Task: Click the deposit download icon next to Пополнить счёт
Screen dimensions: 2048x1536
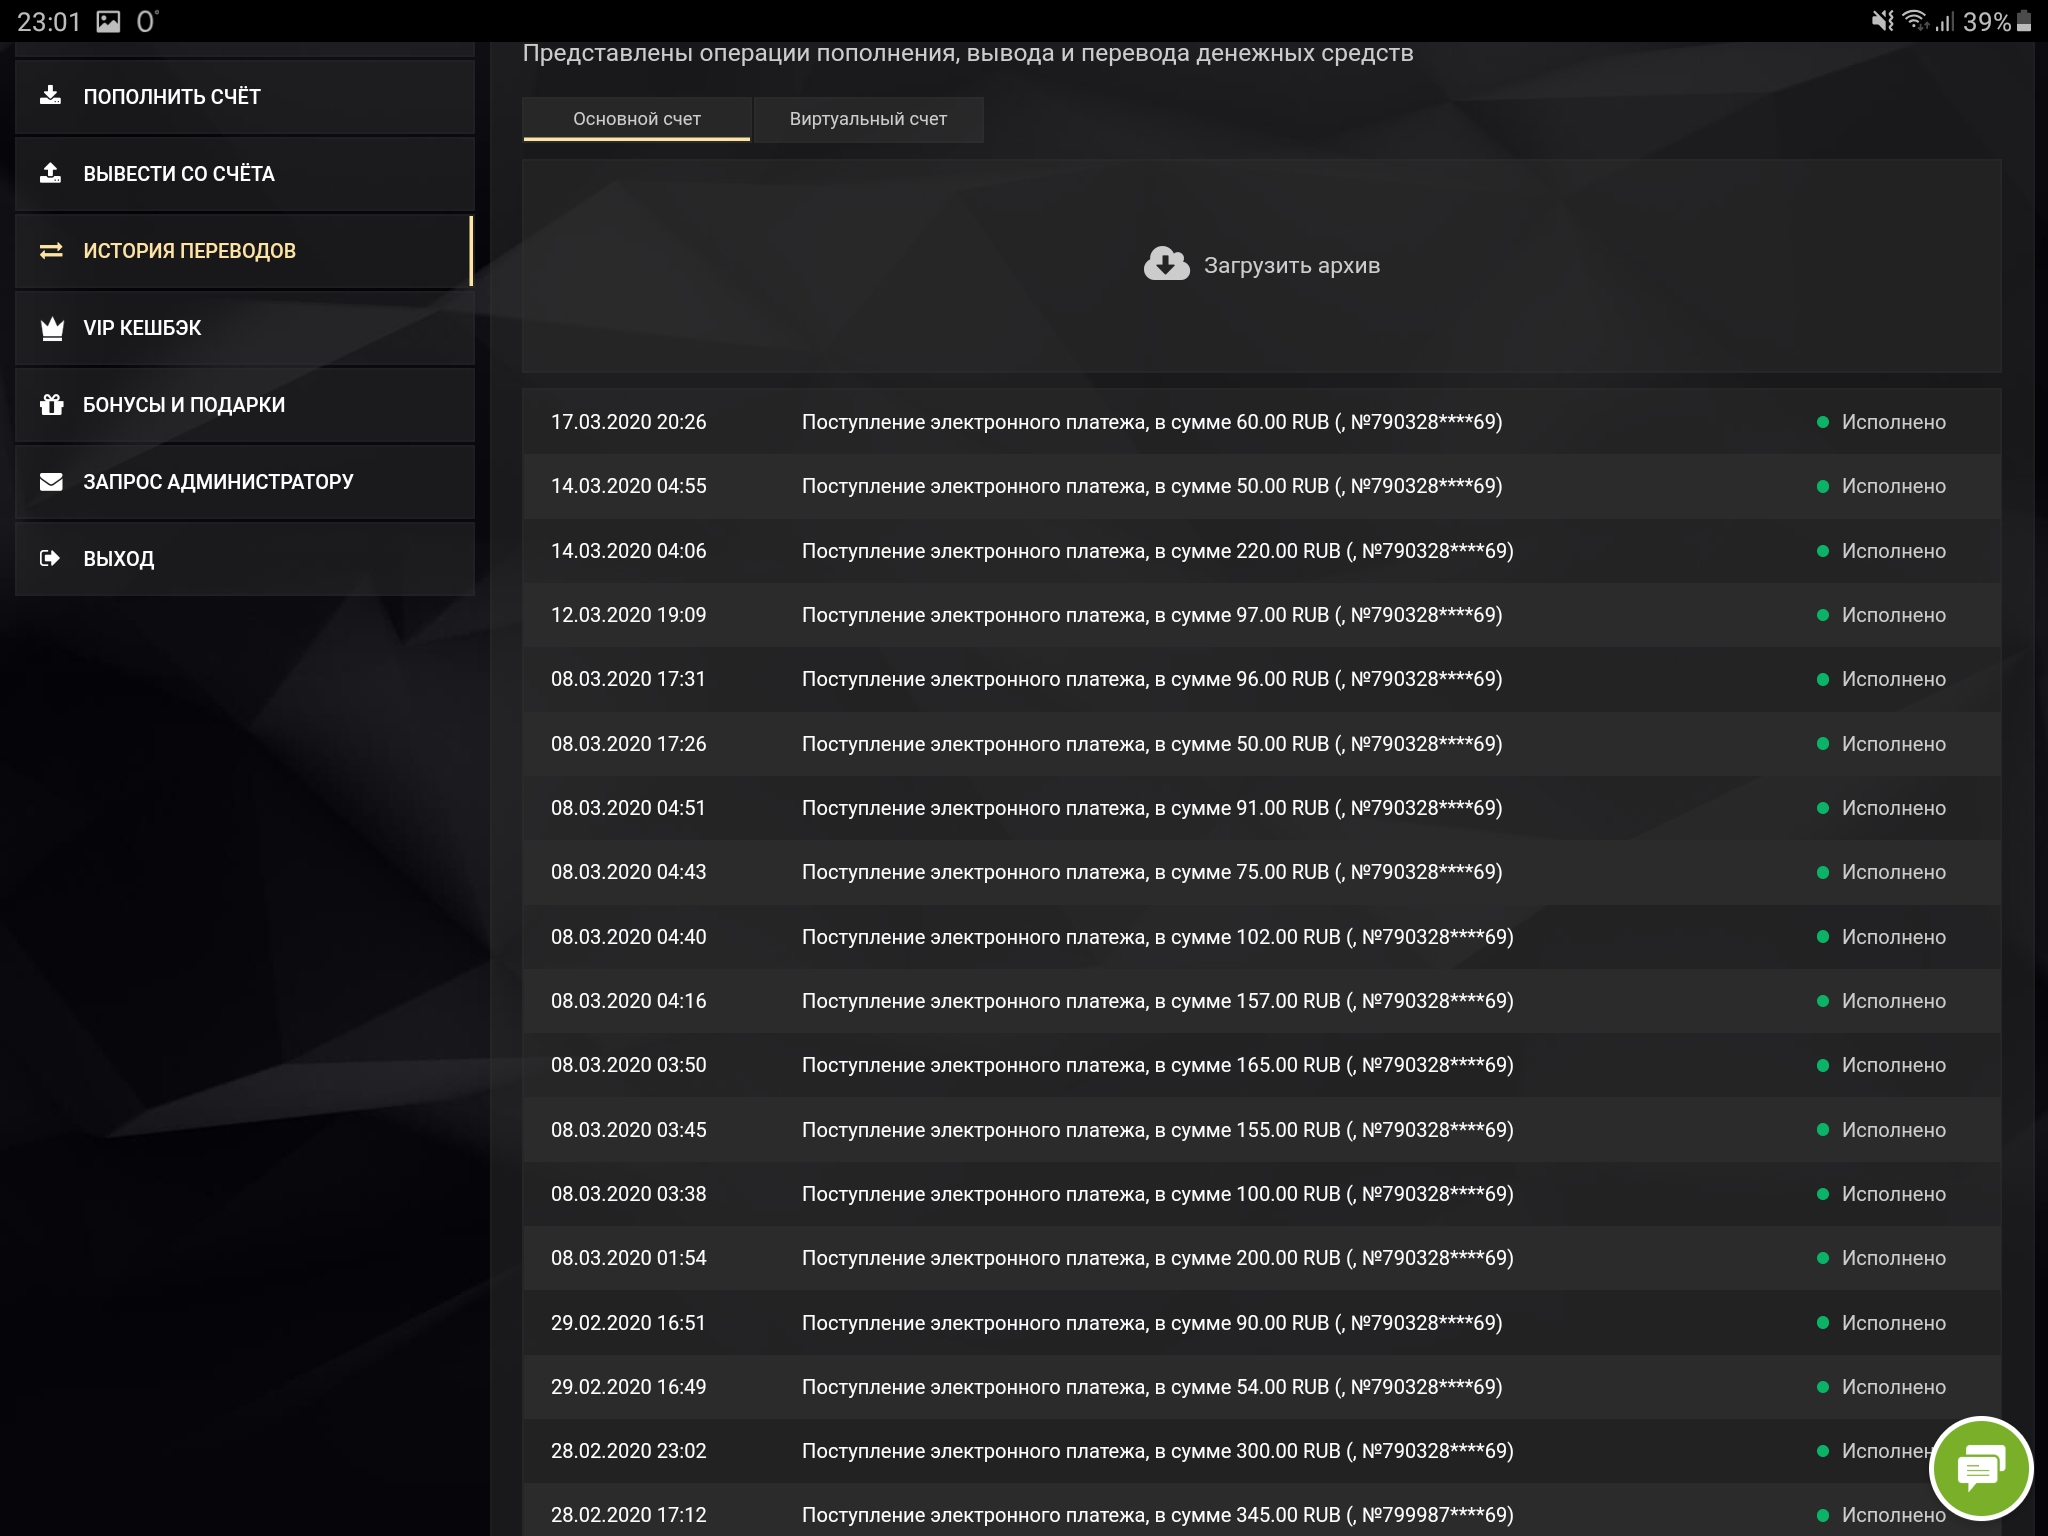Action: tap(50, 96)
